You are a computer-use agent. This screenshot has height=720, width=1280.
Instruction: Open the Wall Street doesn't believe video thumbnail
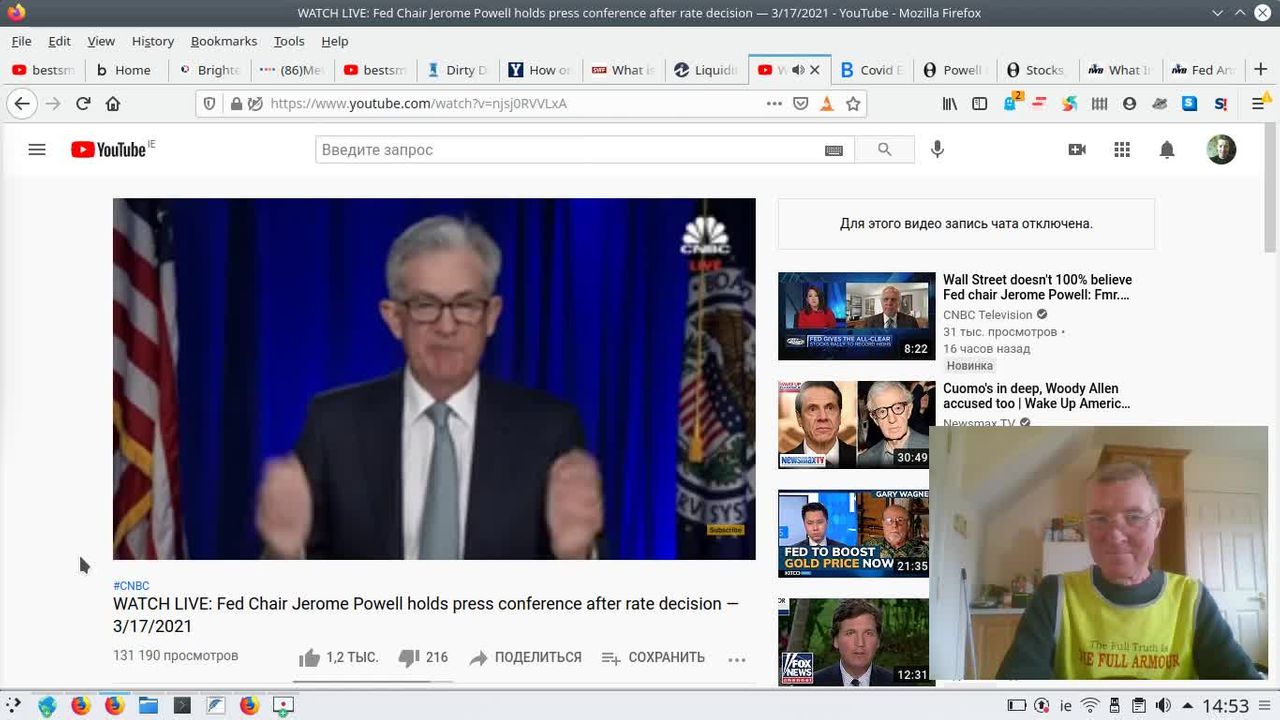856,316
